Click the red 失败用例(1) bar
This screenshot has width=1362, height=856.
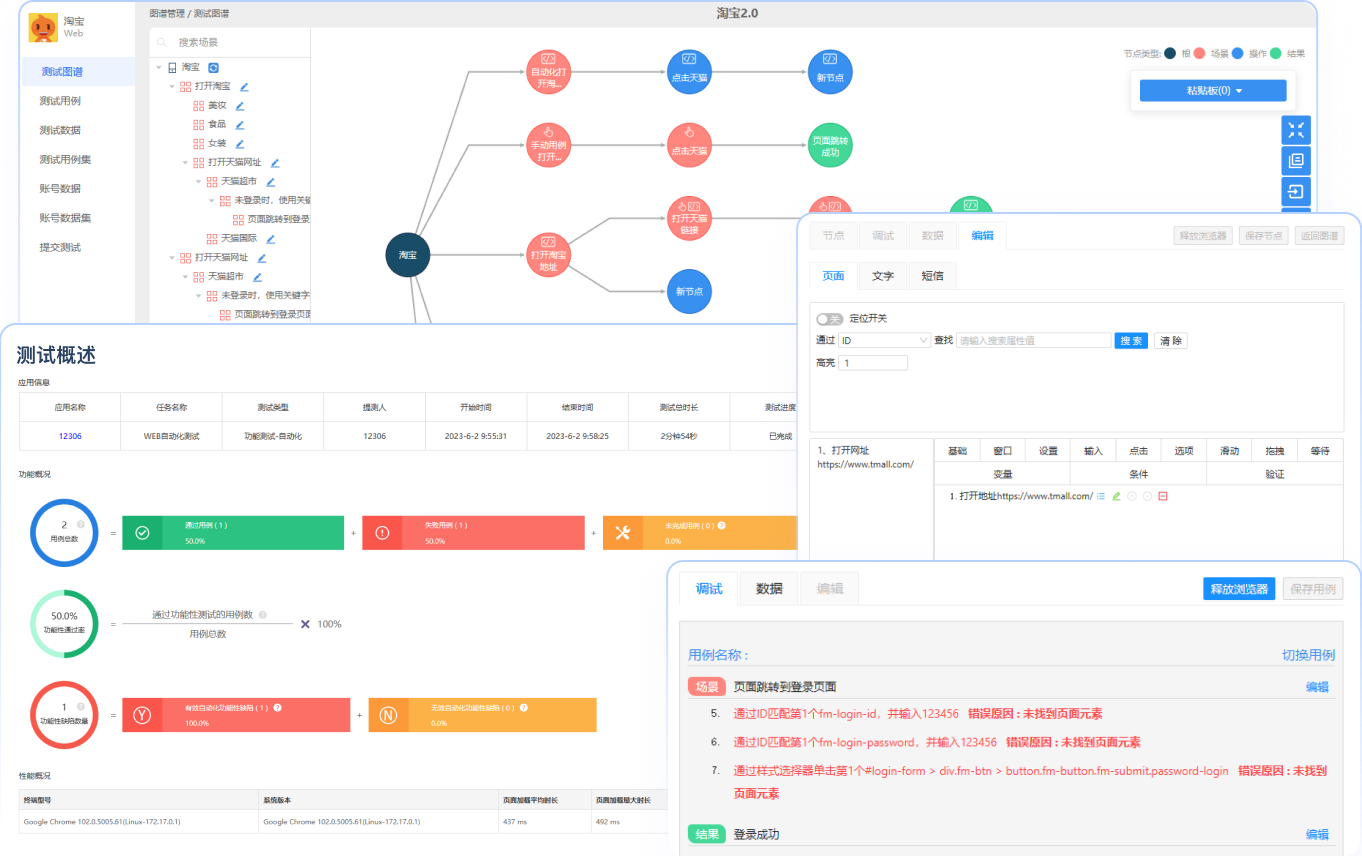pyautogui.click(x=473, y=533)
